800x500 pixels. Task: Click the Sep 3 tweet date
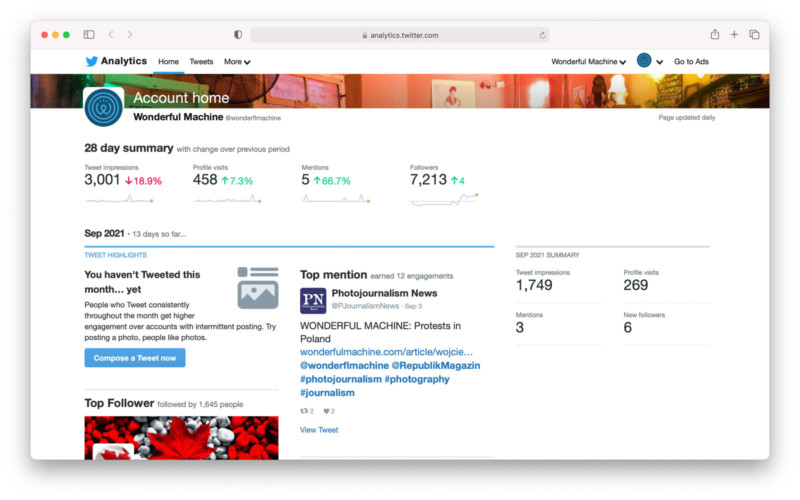[413, 306]
